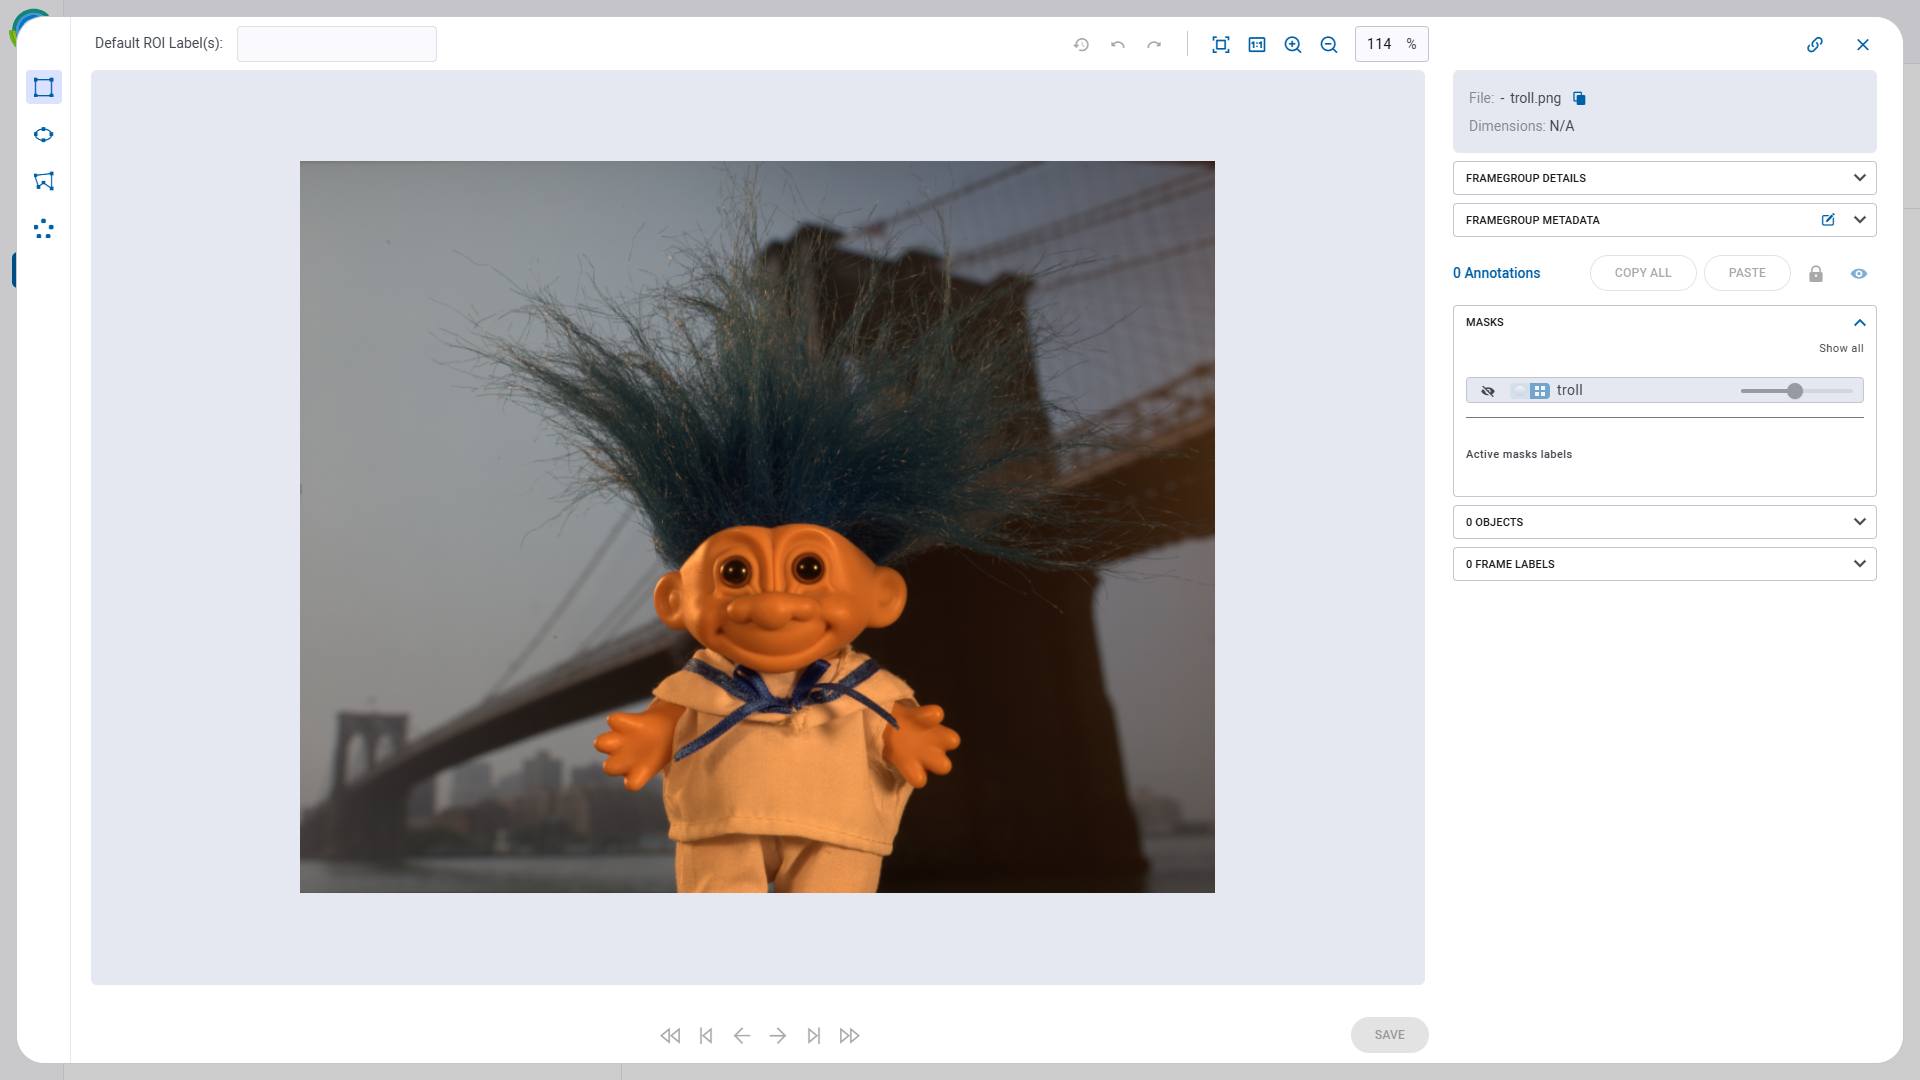Image resolution: width=1920 pixels, height=1080 pixels.
Task: Copy the troll.png file name
Action: (1580, 98)
